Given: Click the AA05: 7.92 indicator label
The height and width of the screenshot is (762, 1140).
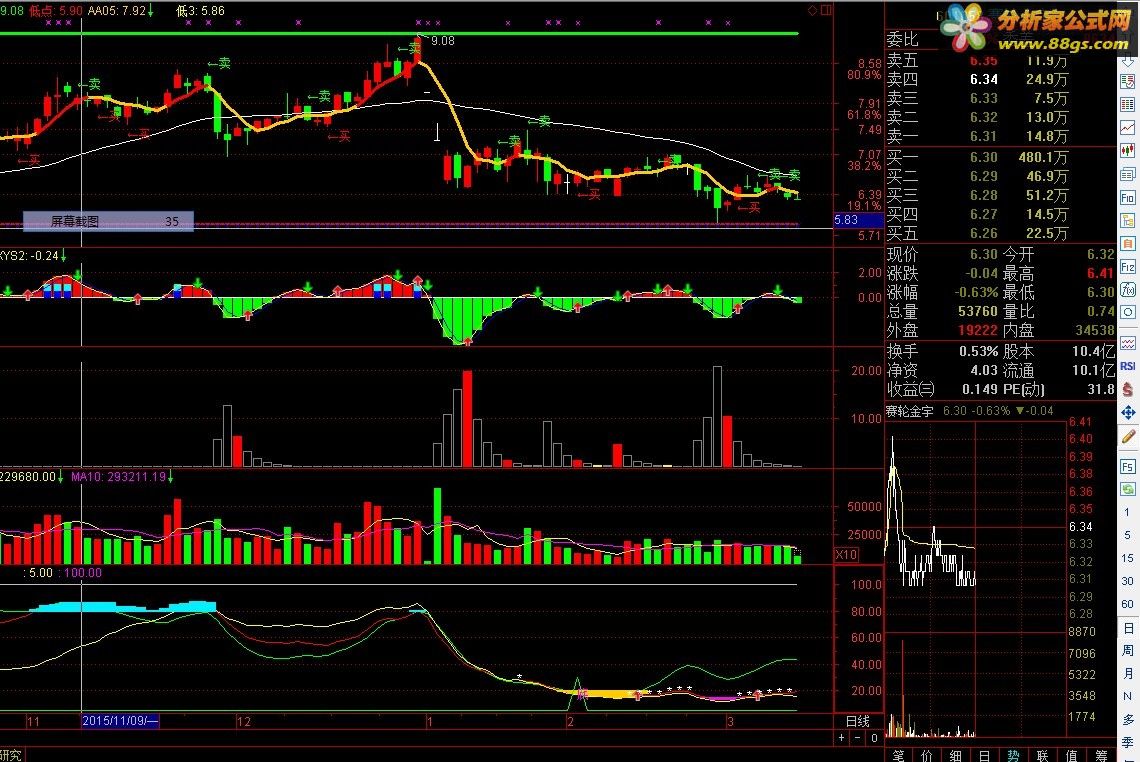Looking at the screenshot, I should click(x=116, y=11).
